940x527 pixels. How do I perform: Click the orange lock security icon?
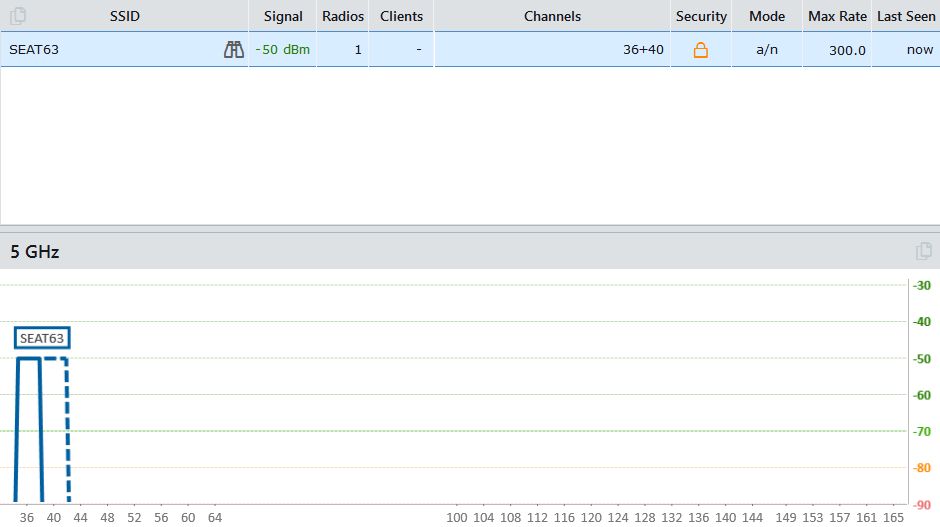[700, 50]
